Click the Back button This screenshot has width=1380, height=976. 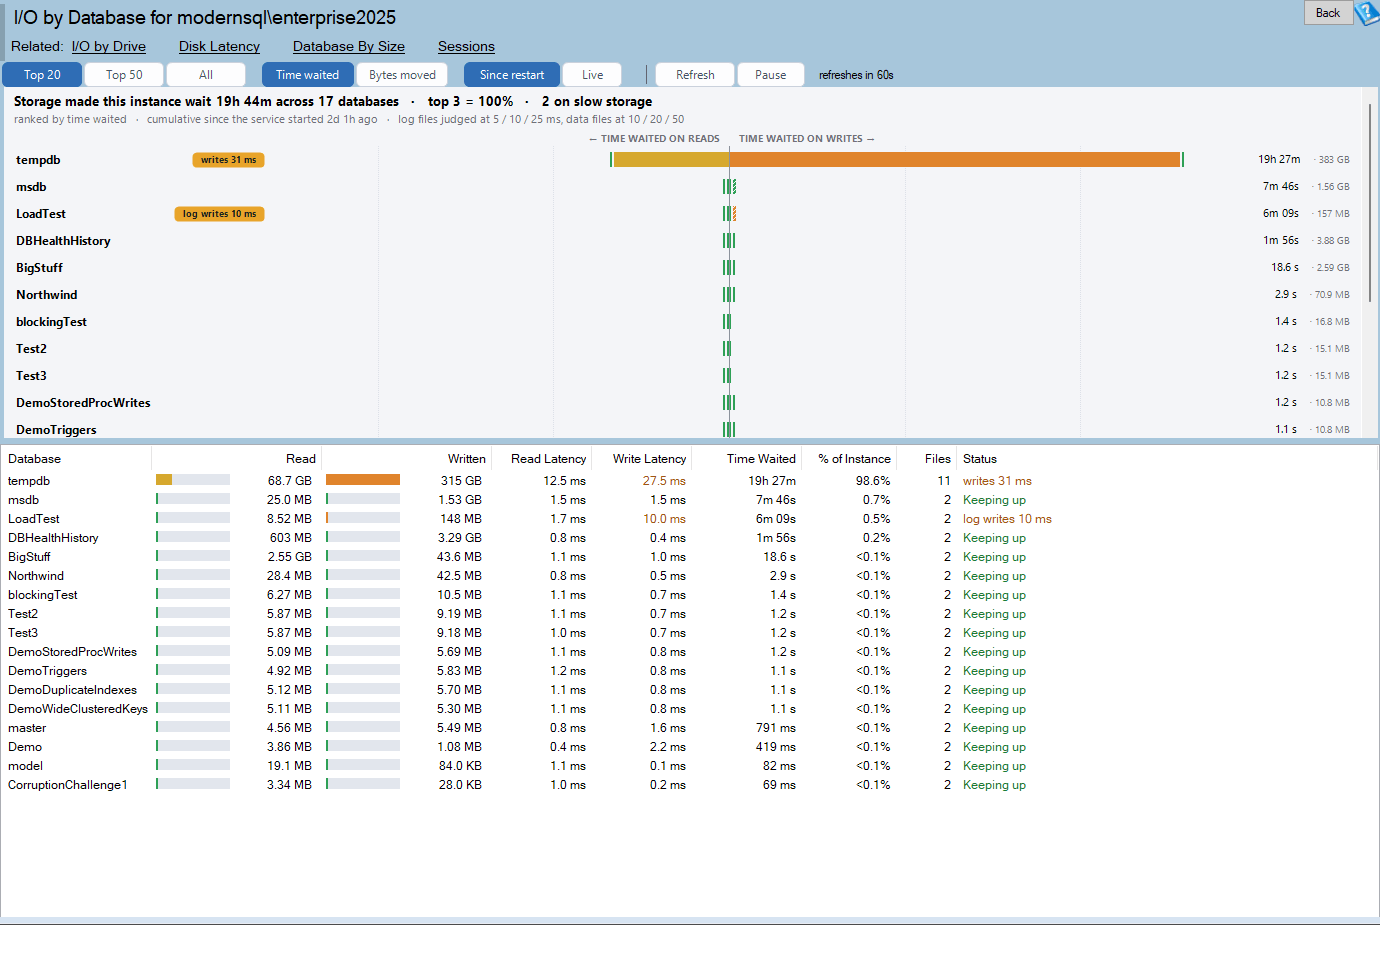[x=1328, y=13]
